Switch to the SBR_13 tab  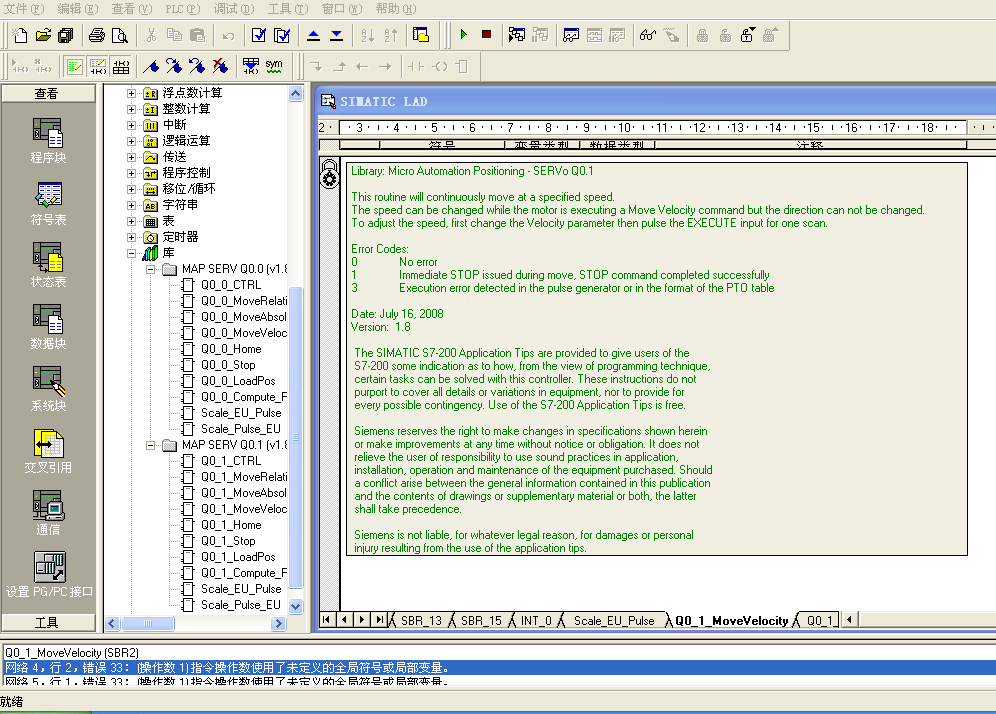(421, 621)
